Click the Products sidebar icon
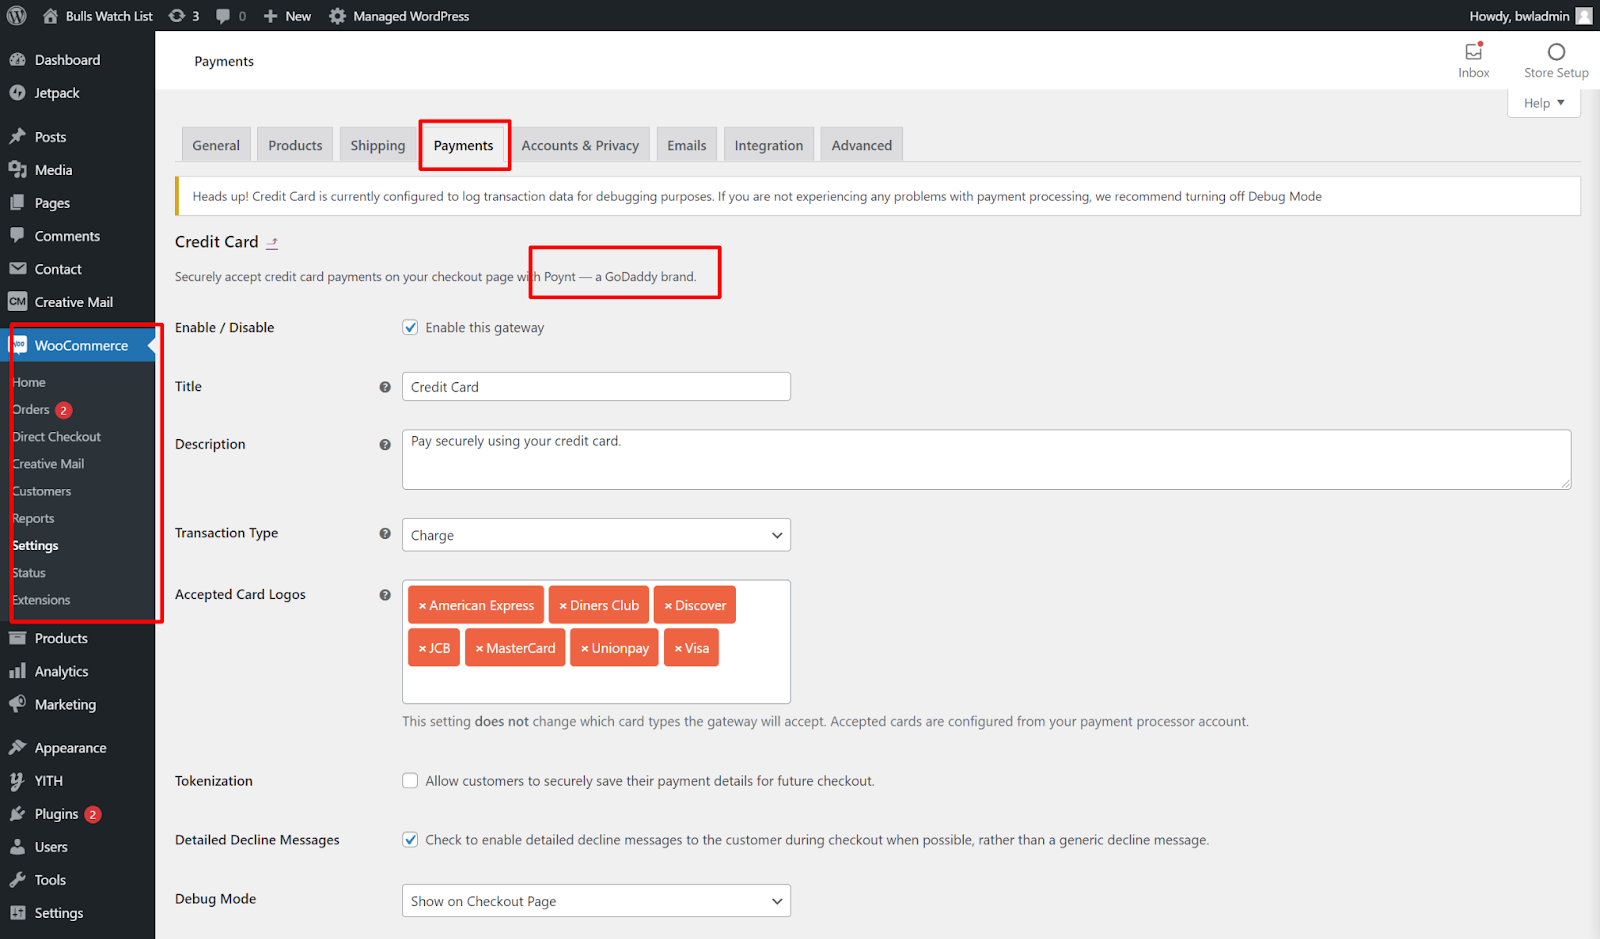Viewport: 1600px width, 939px height. pyautogui.click(x=17, y=638)
